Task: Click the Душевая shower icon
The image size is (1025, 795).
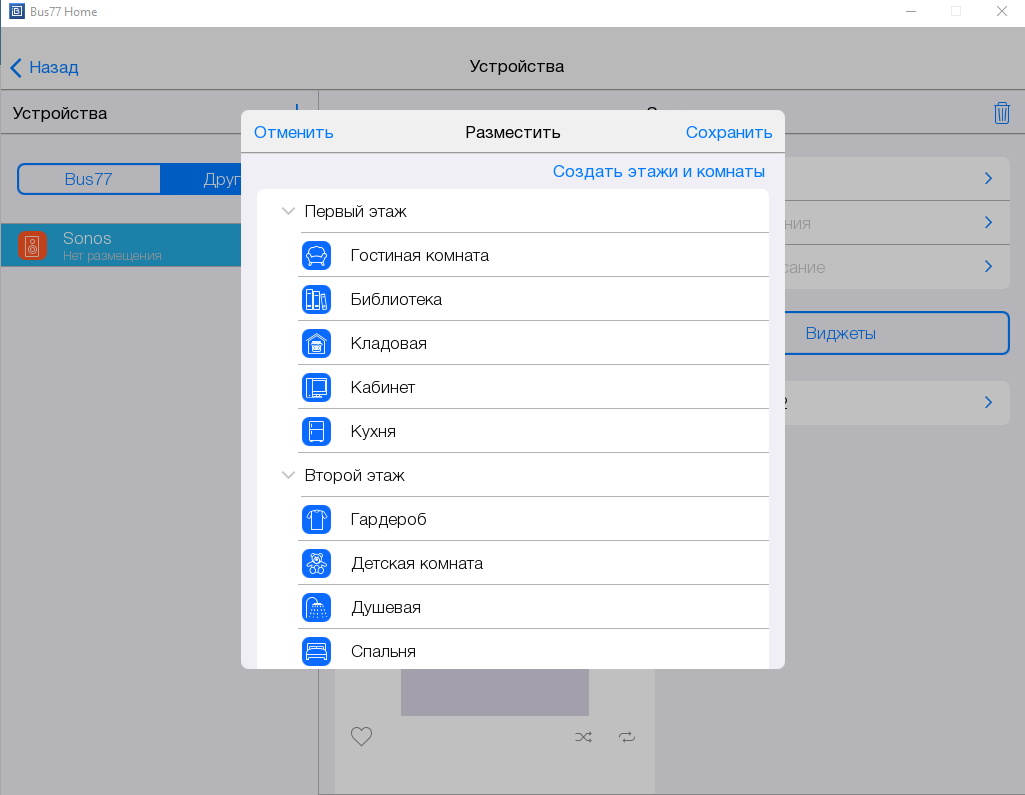Action: coord(316,607)
